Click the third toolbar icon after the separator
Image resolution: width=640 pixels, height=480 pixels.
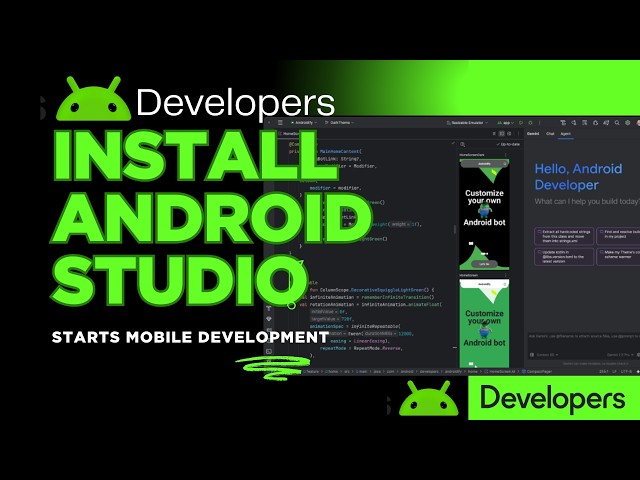[584, 122]
